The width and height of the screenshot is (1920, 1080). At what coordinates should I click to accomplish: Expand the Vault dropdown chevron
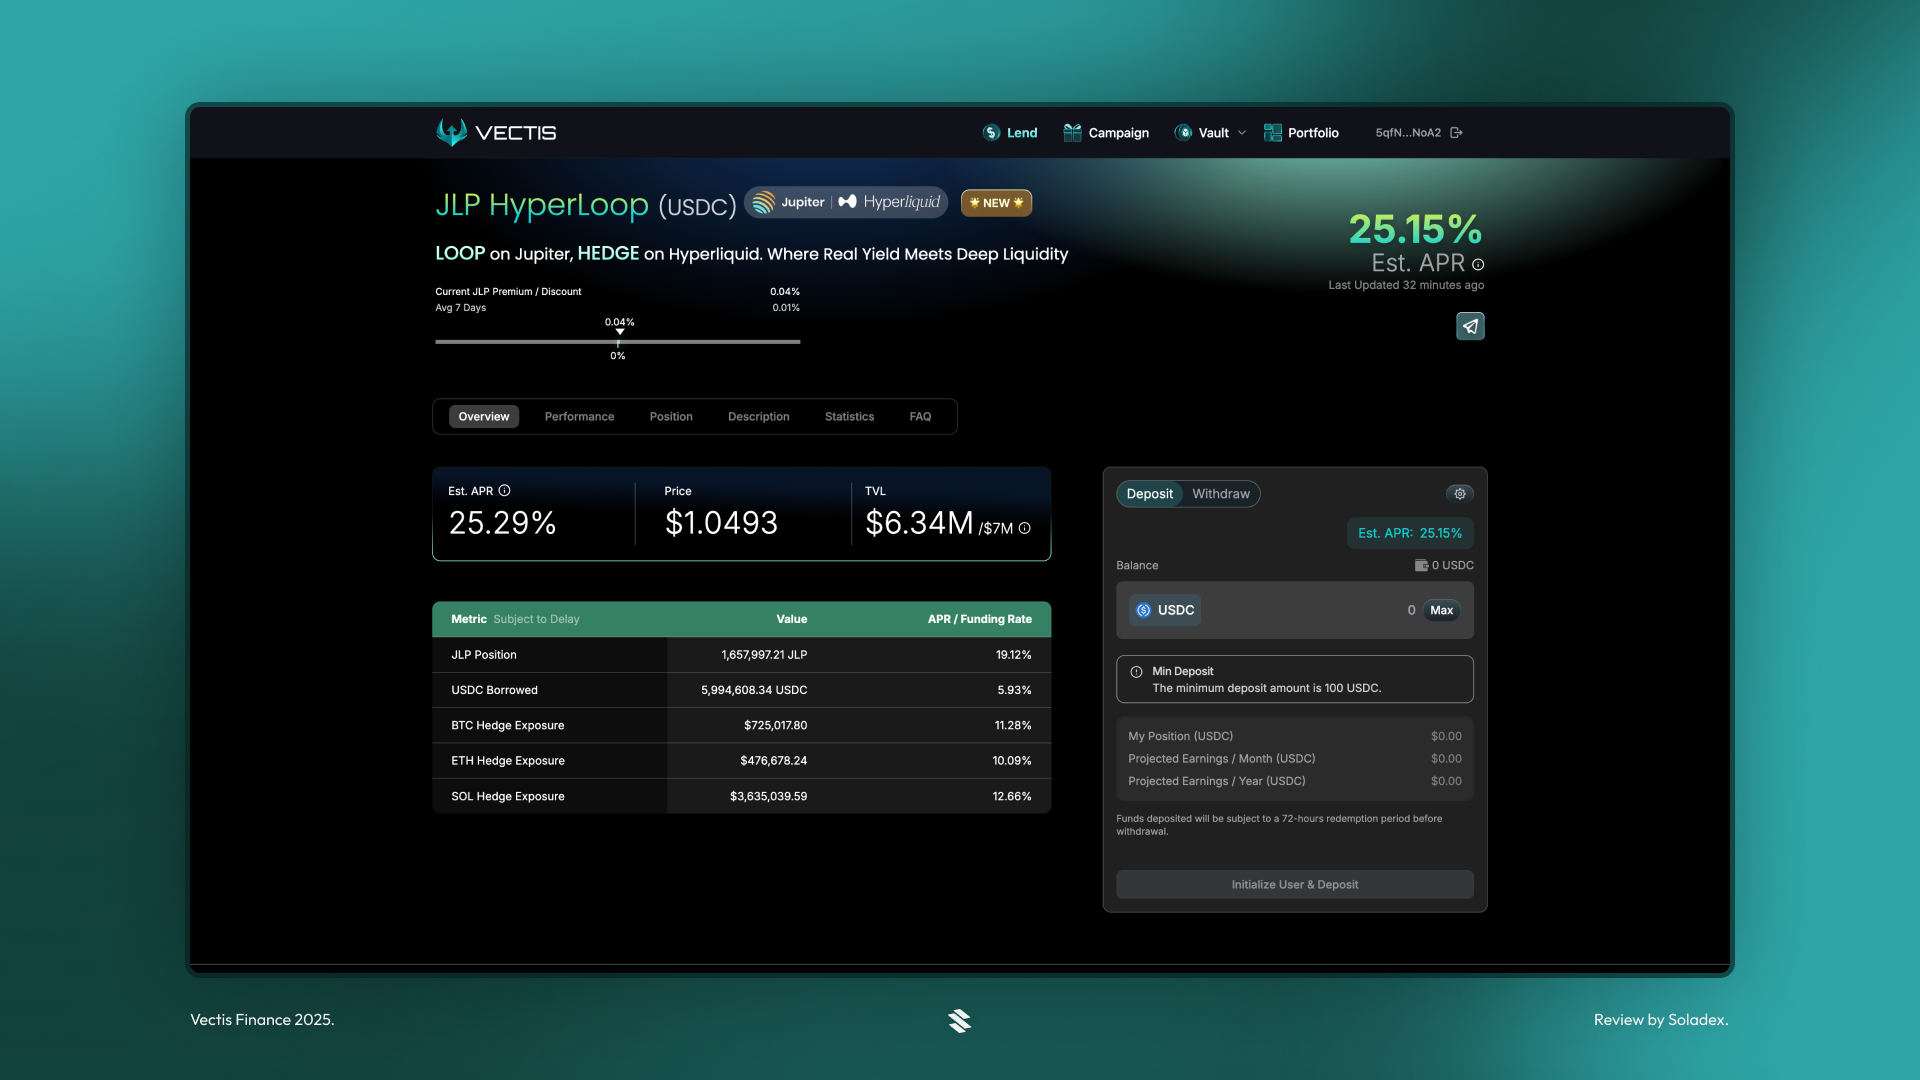[1242, 133]
